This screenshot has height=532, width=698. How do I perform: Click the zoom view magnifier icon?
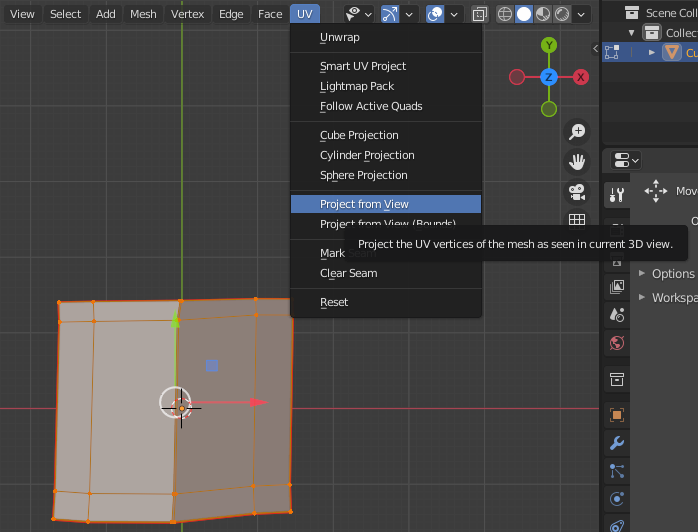[x=577, y=131]
